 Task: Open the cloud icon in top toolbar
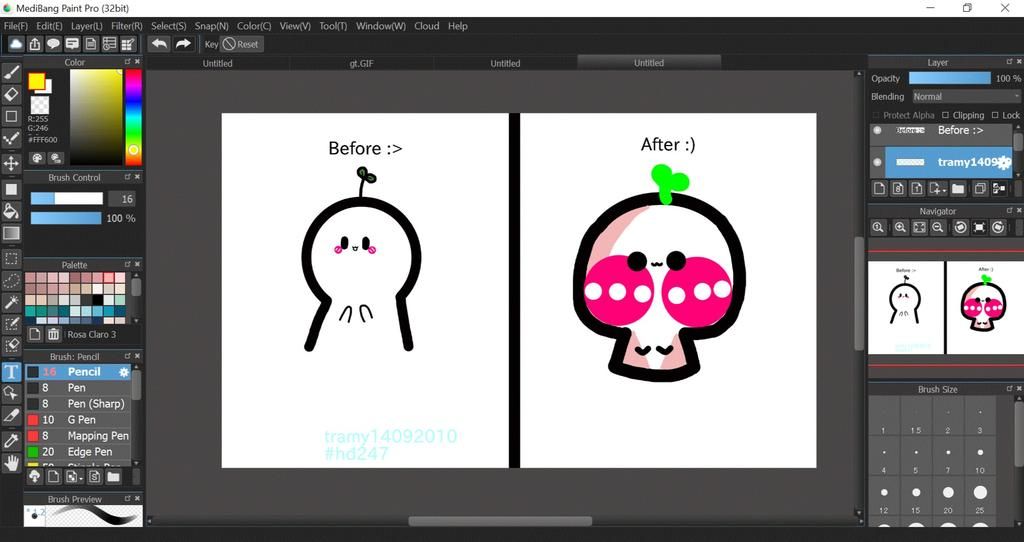coord(16,44)
